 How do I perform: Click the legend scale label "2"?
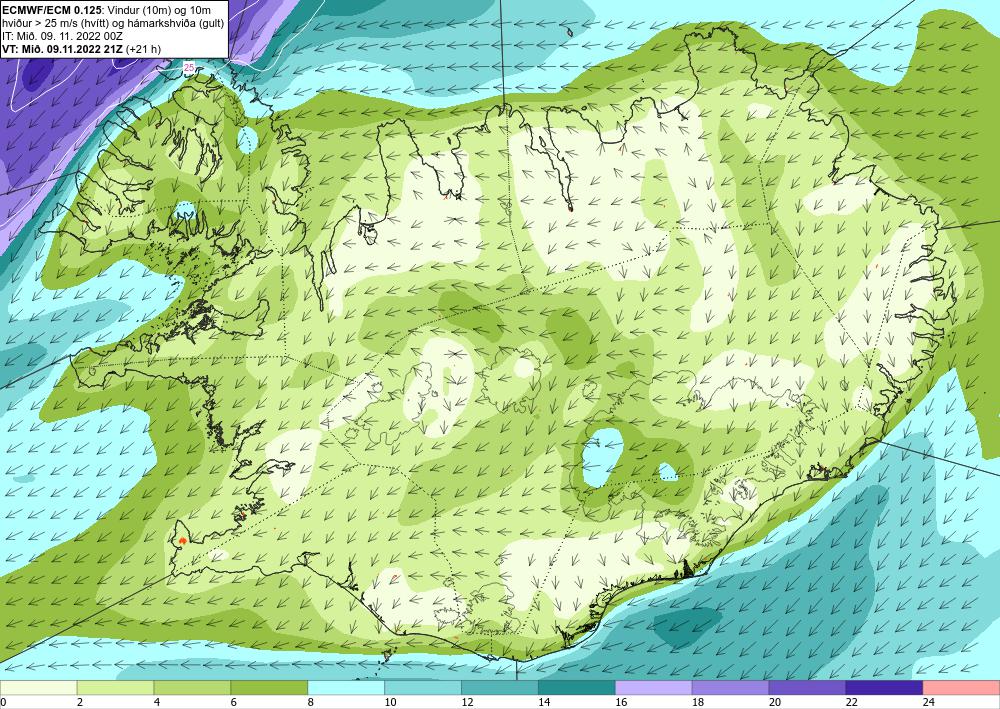pos(80,702)
